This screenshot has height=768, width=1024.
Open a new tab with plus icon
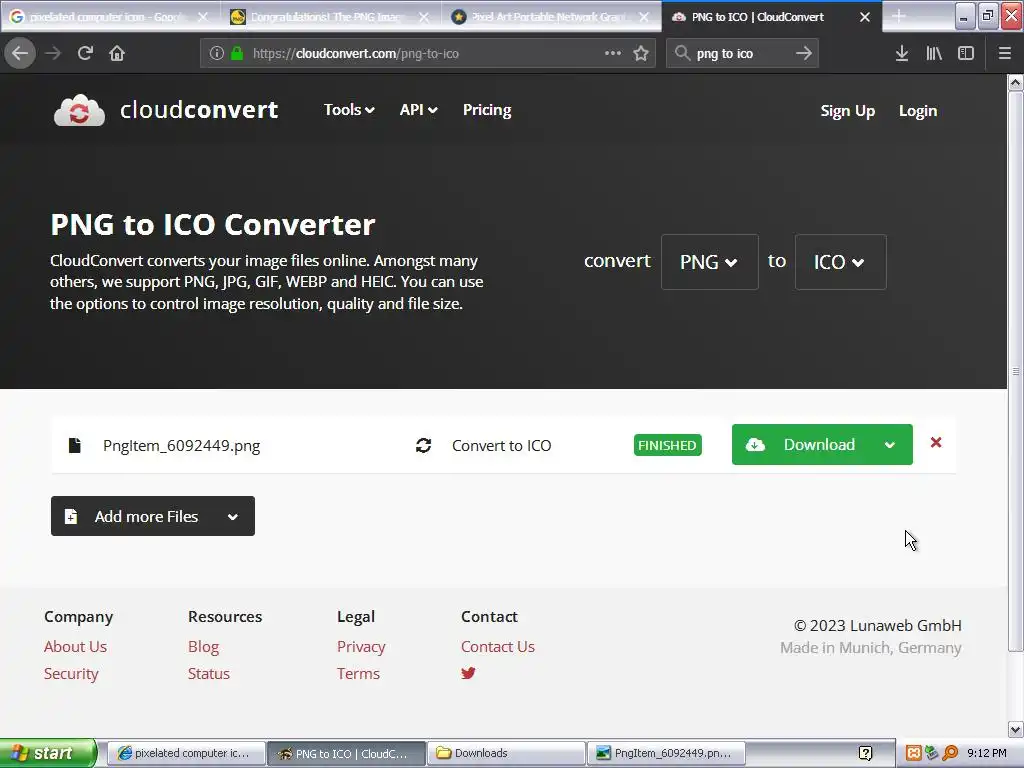899,16
